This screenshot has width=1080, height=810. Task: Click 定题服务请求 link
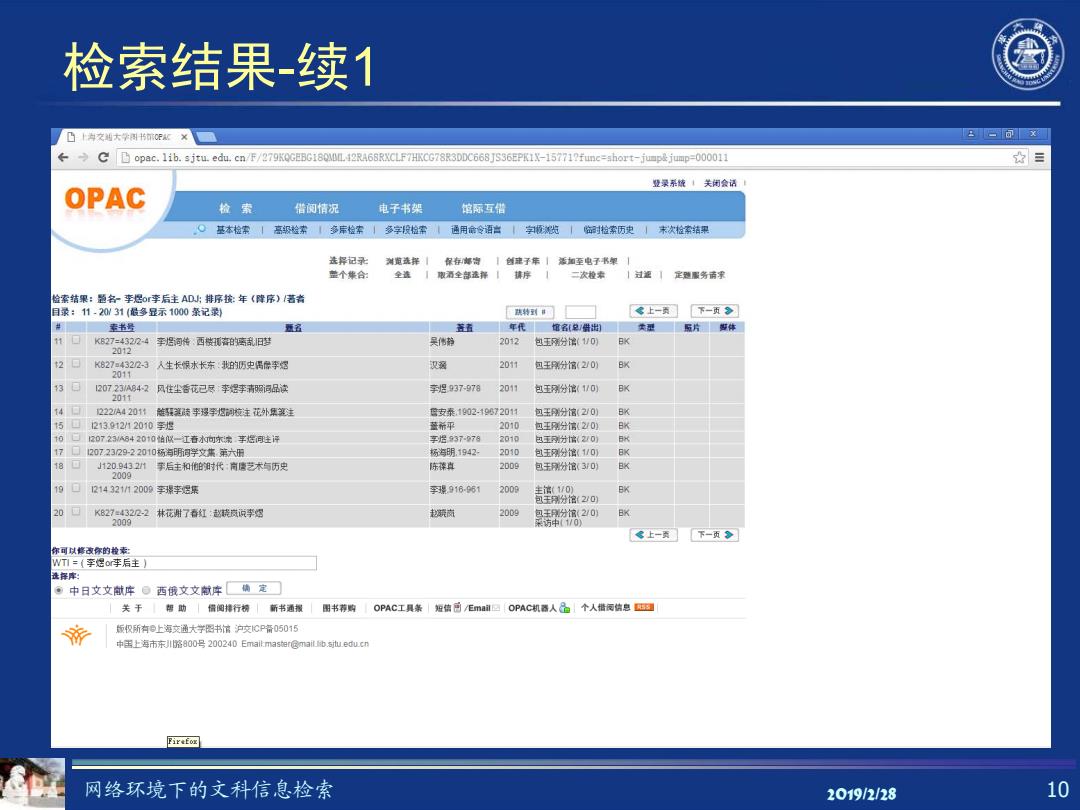[x=700, y=275]
